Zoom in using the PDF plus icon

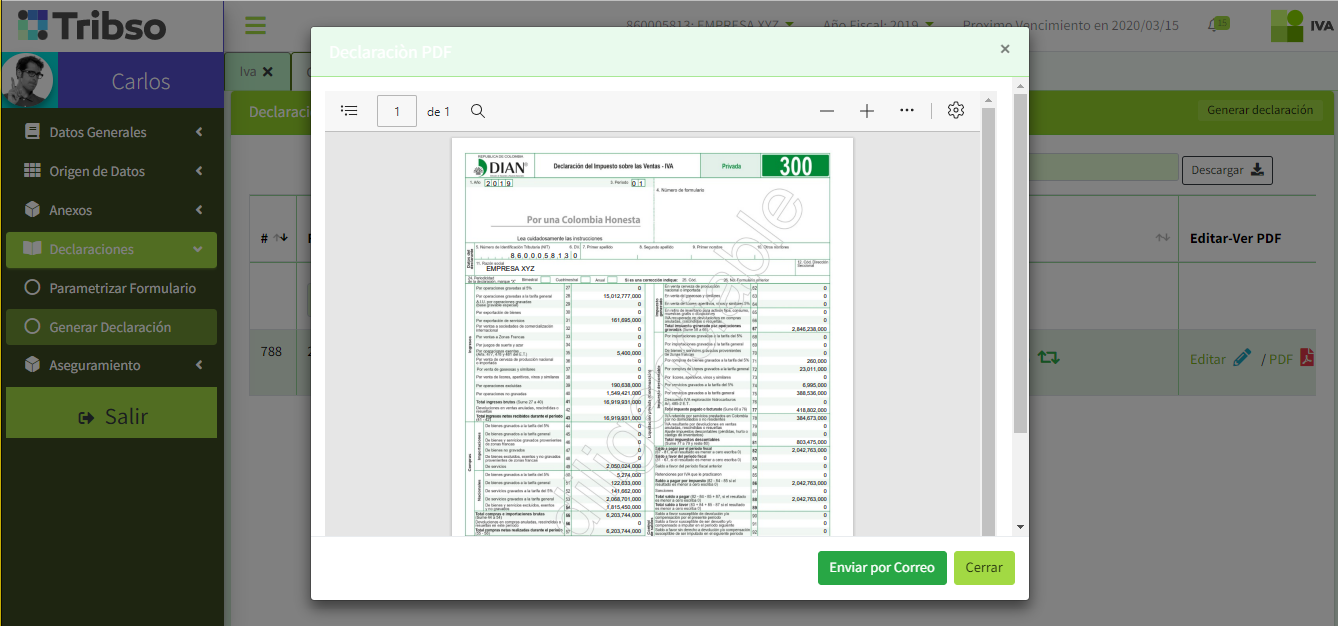click(x=867, y=111)
